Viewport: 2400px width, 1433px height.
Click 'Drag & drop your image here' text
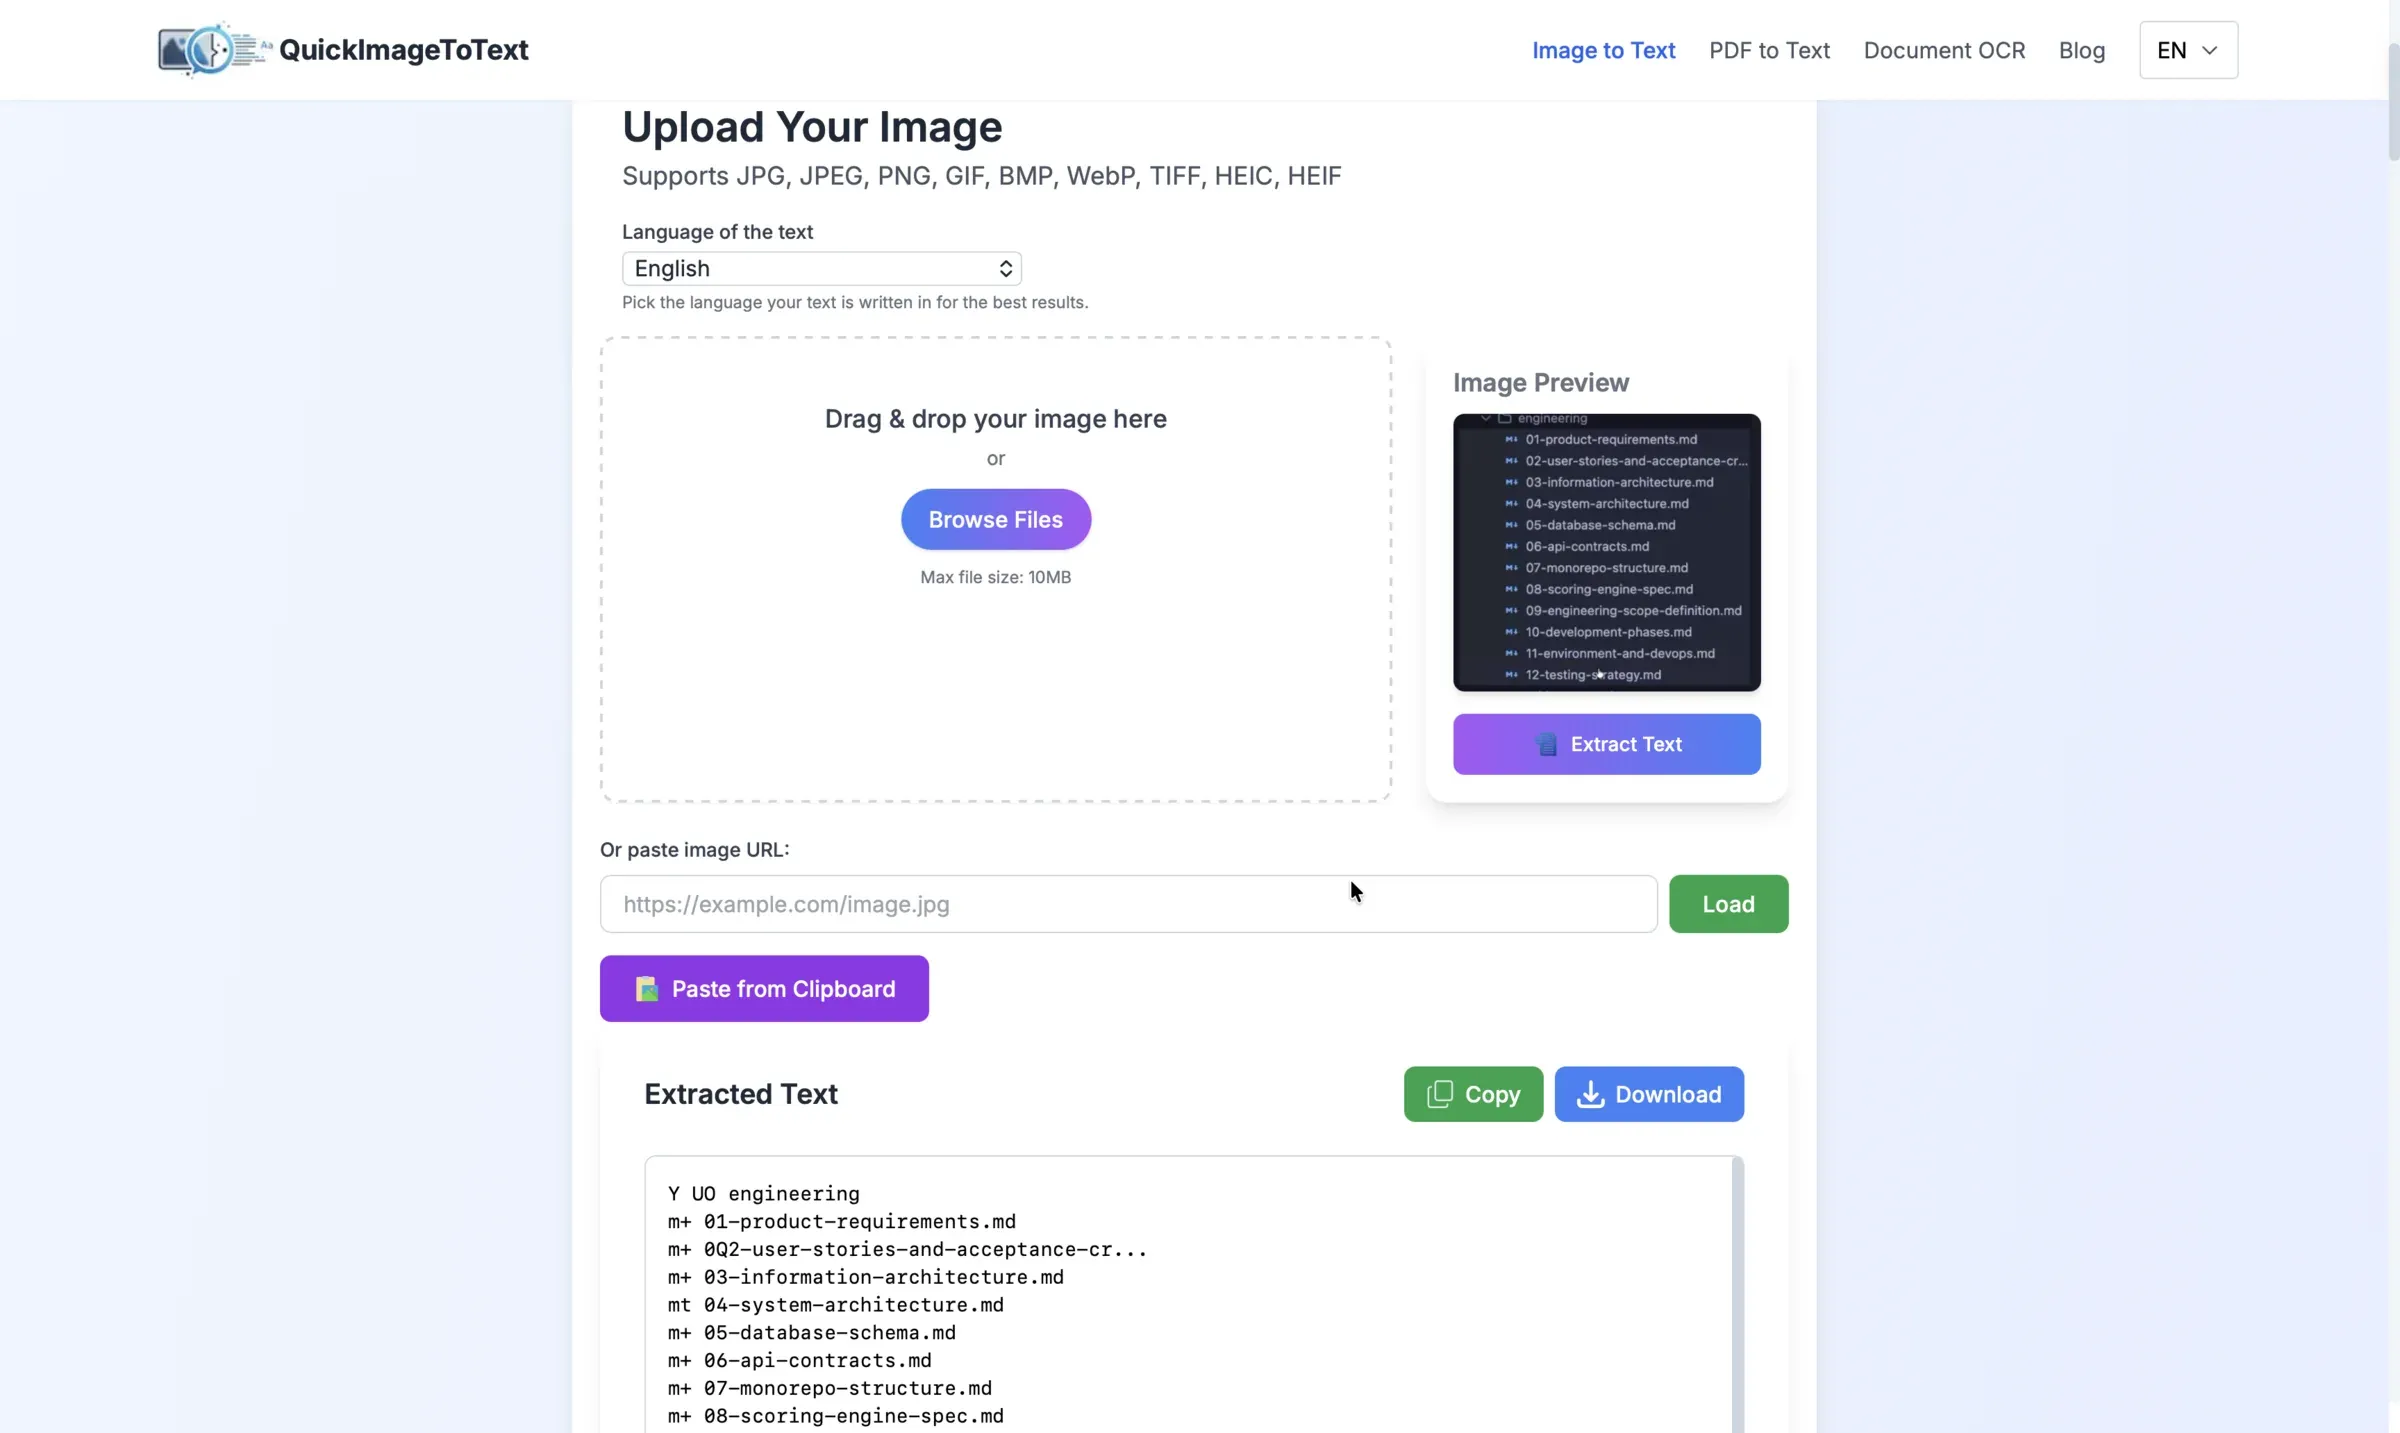(995, 419)
